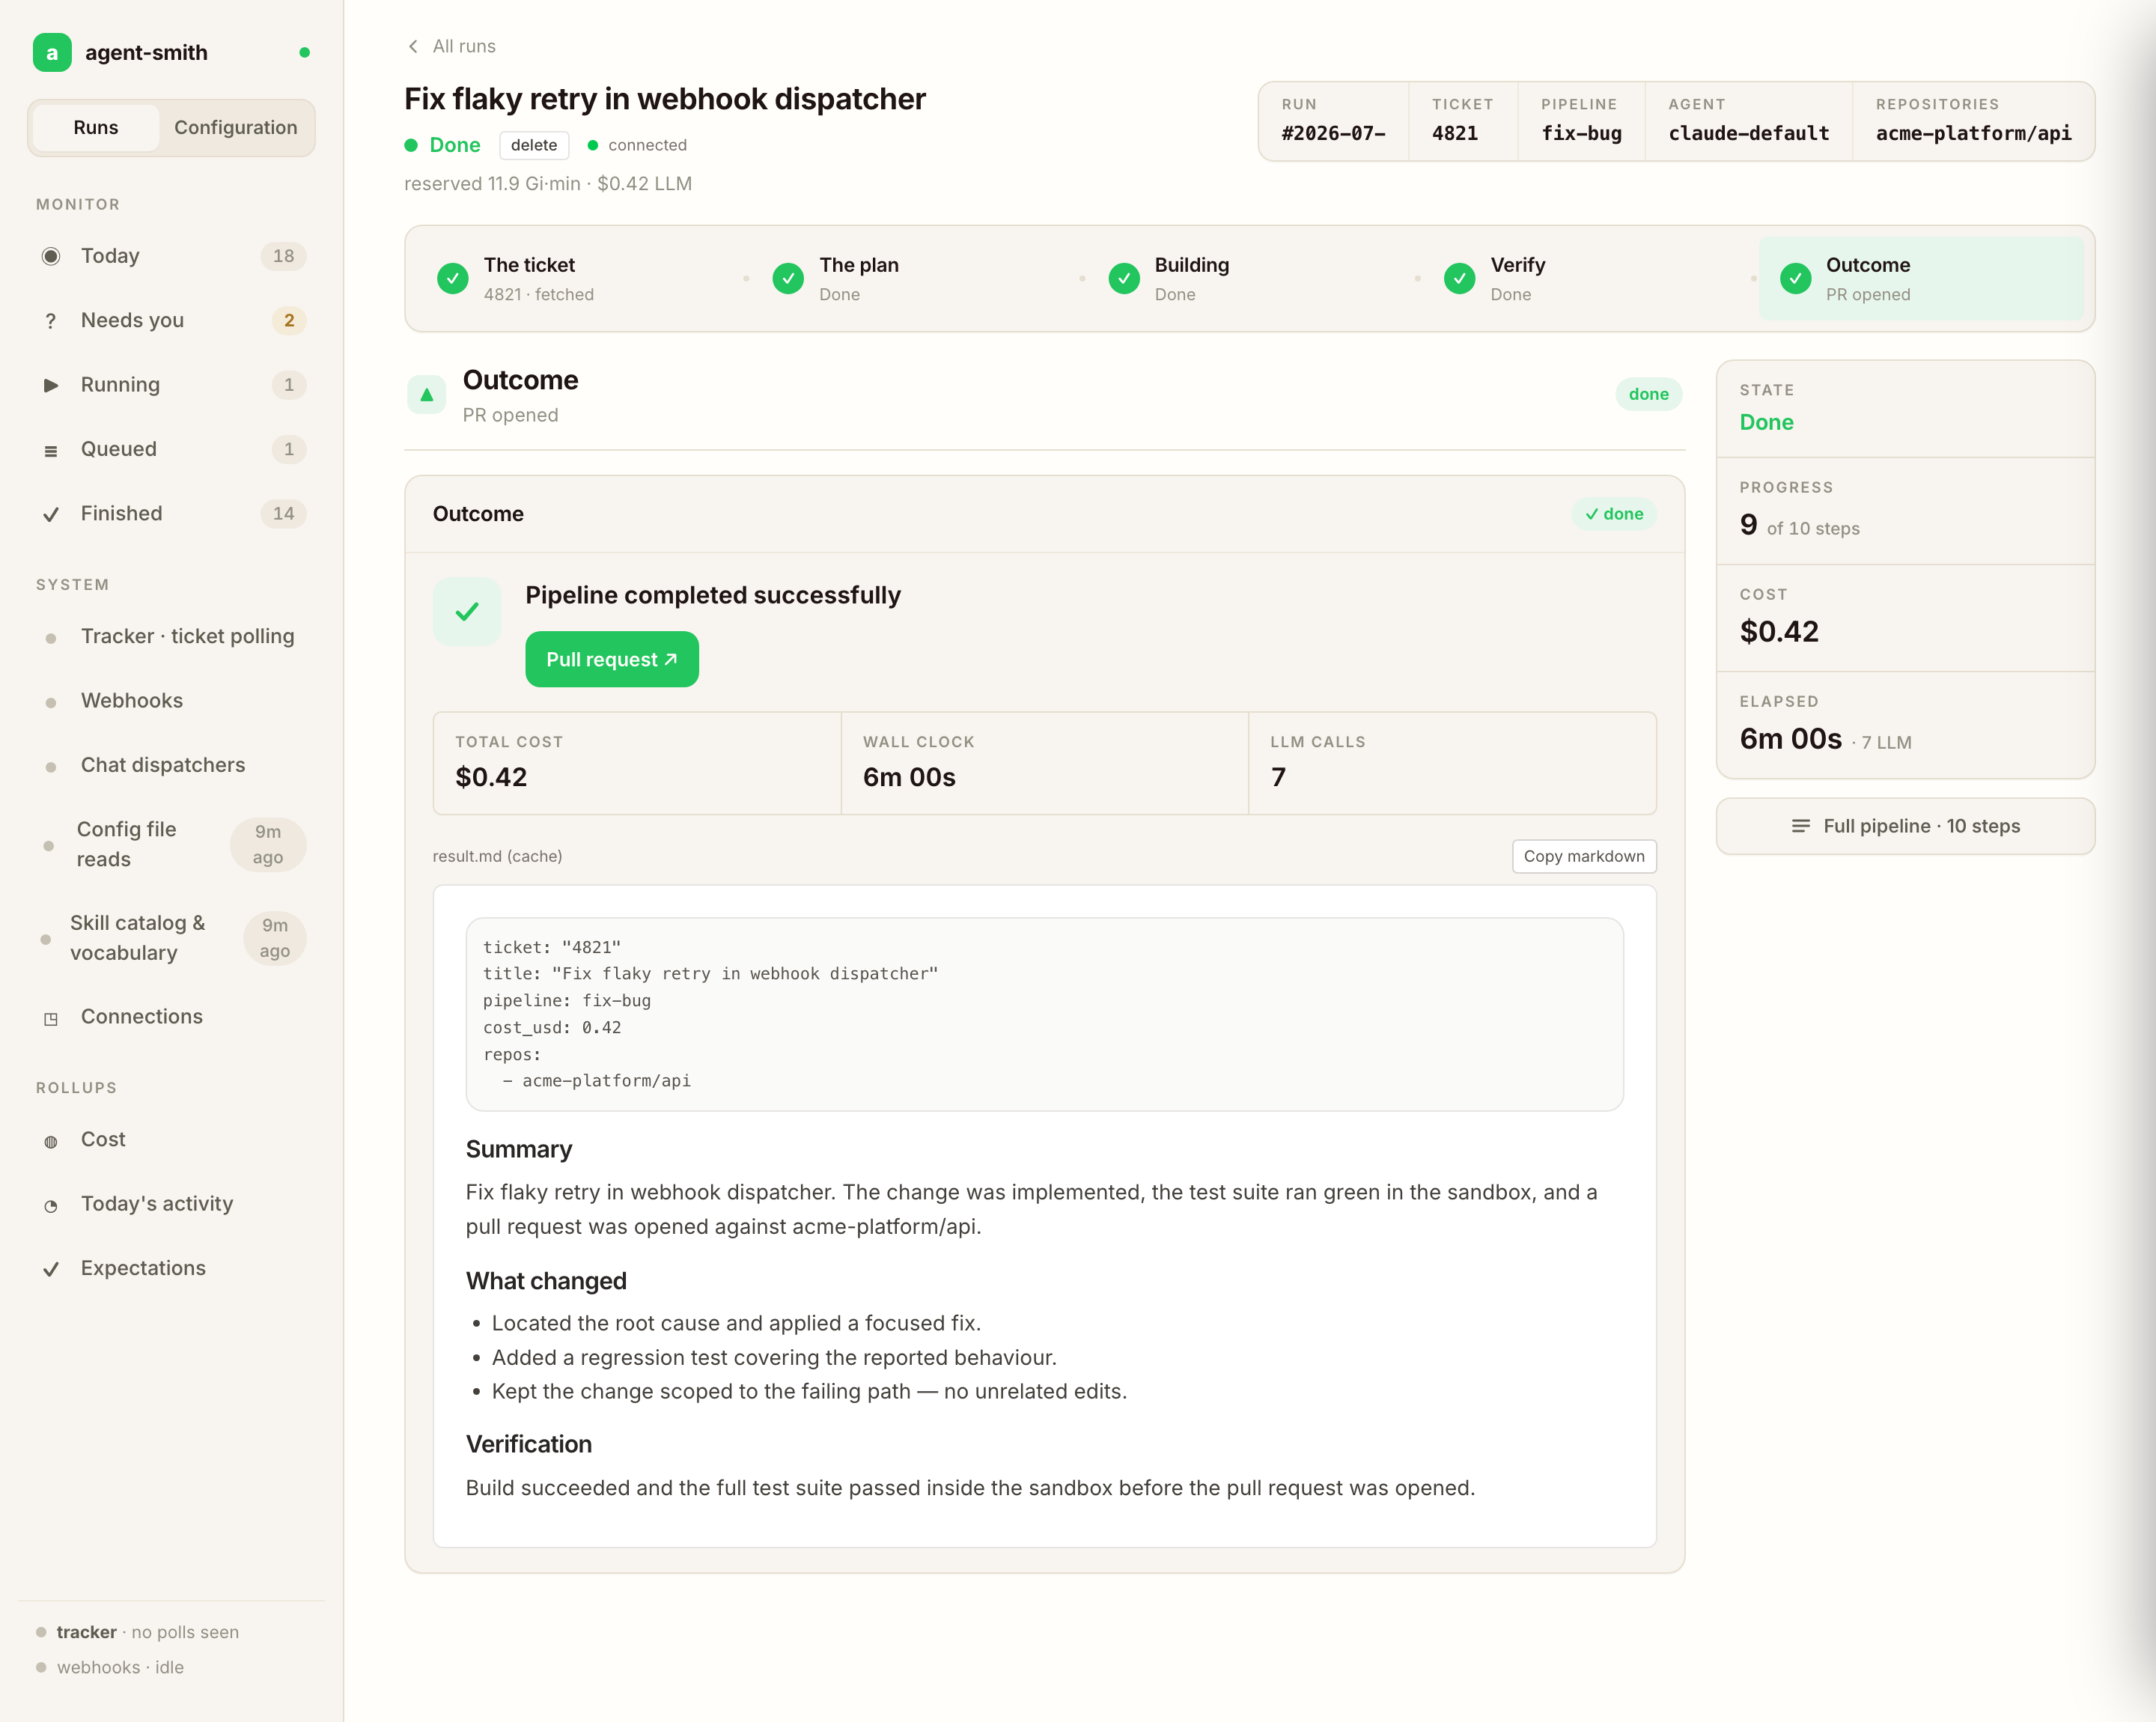This screenshot has height=1722, width=2156.
Task: Click the connected status indicator
Action: pyautogui.click(x=637, y=145)
